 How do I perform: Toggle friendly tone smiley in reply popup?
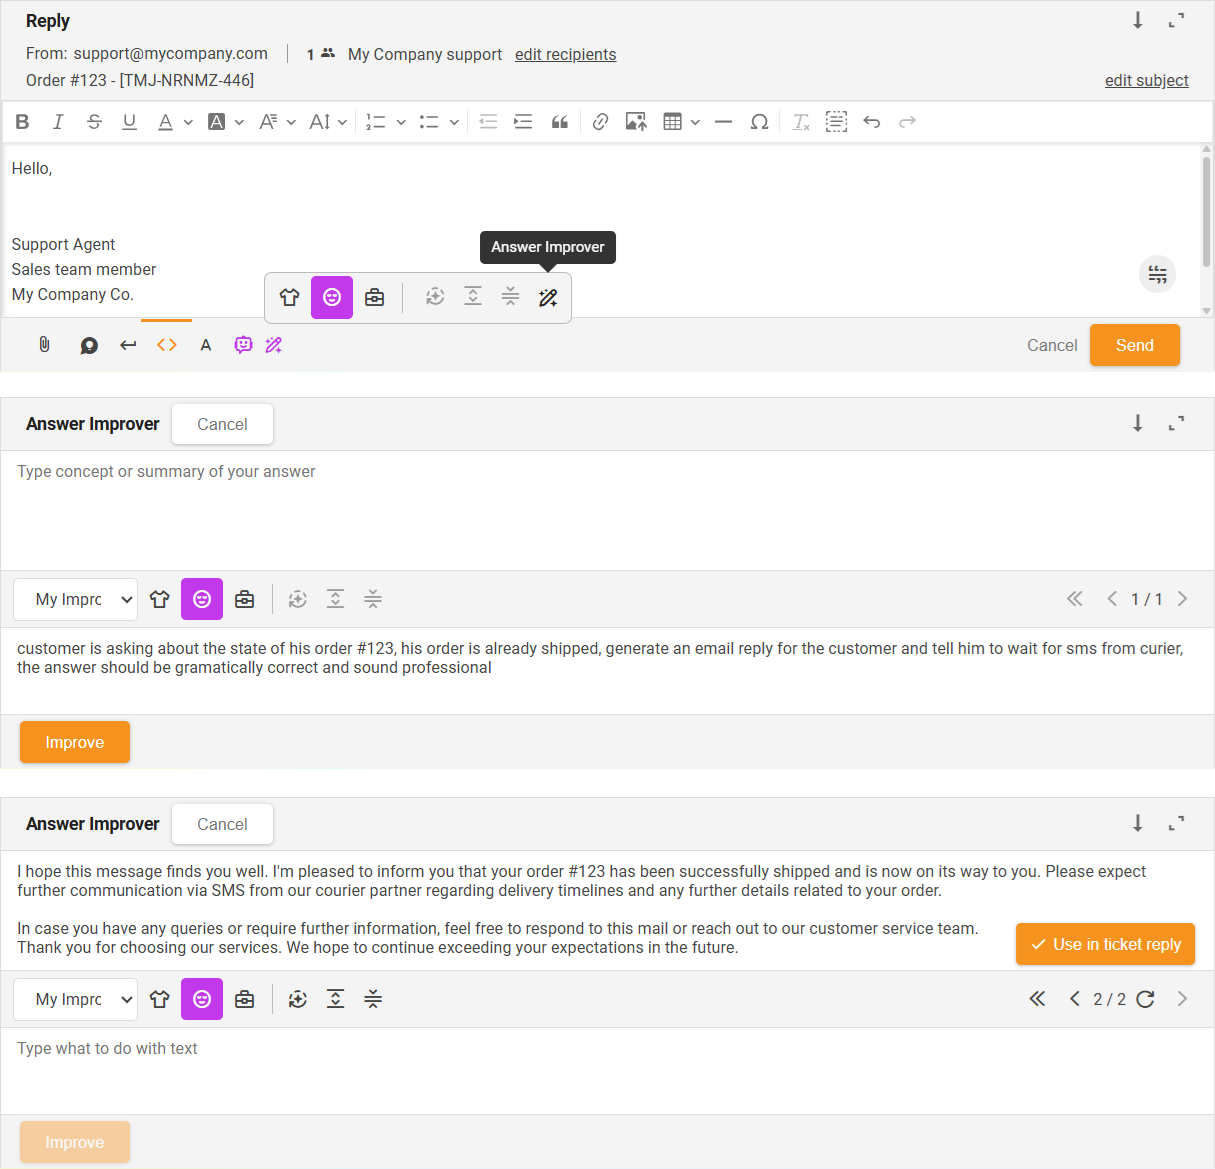click(x=332, y=298)
